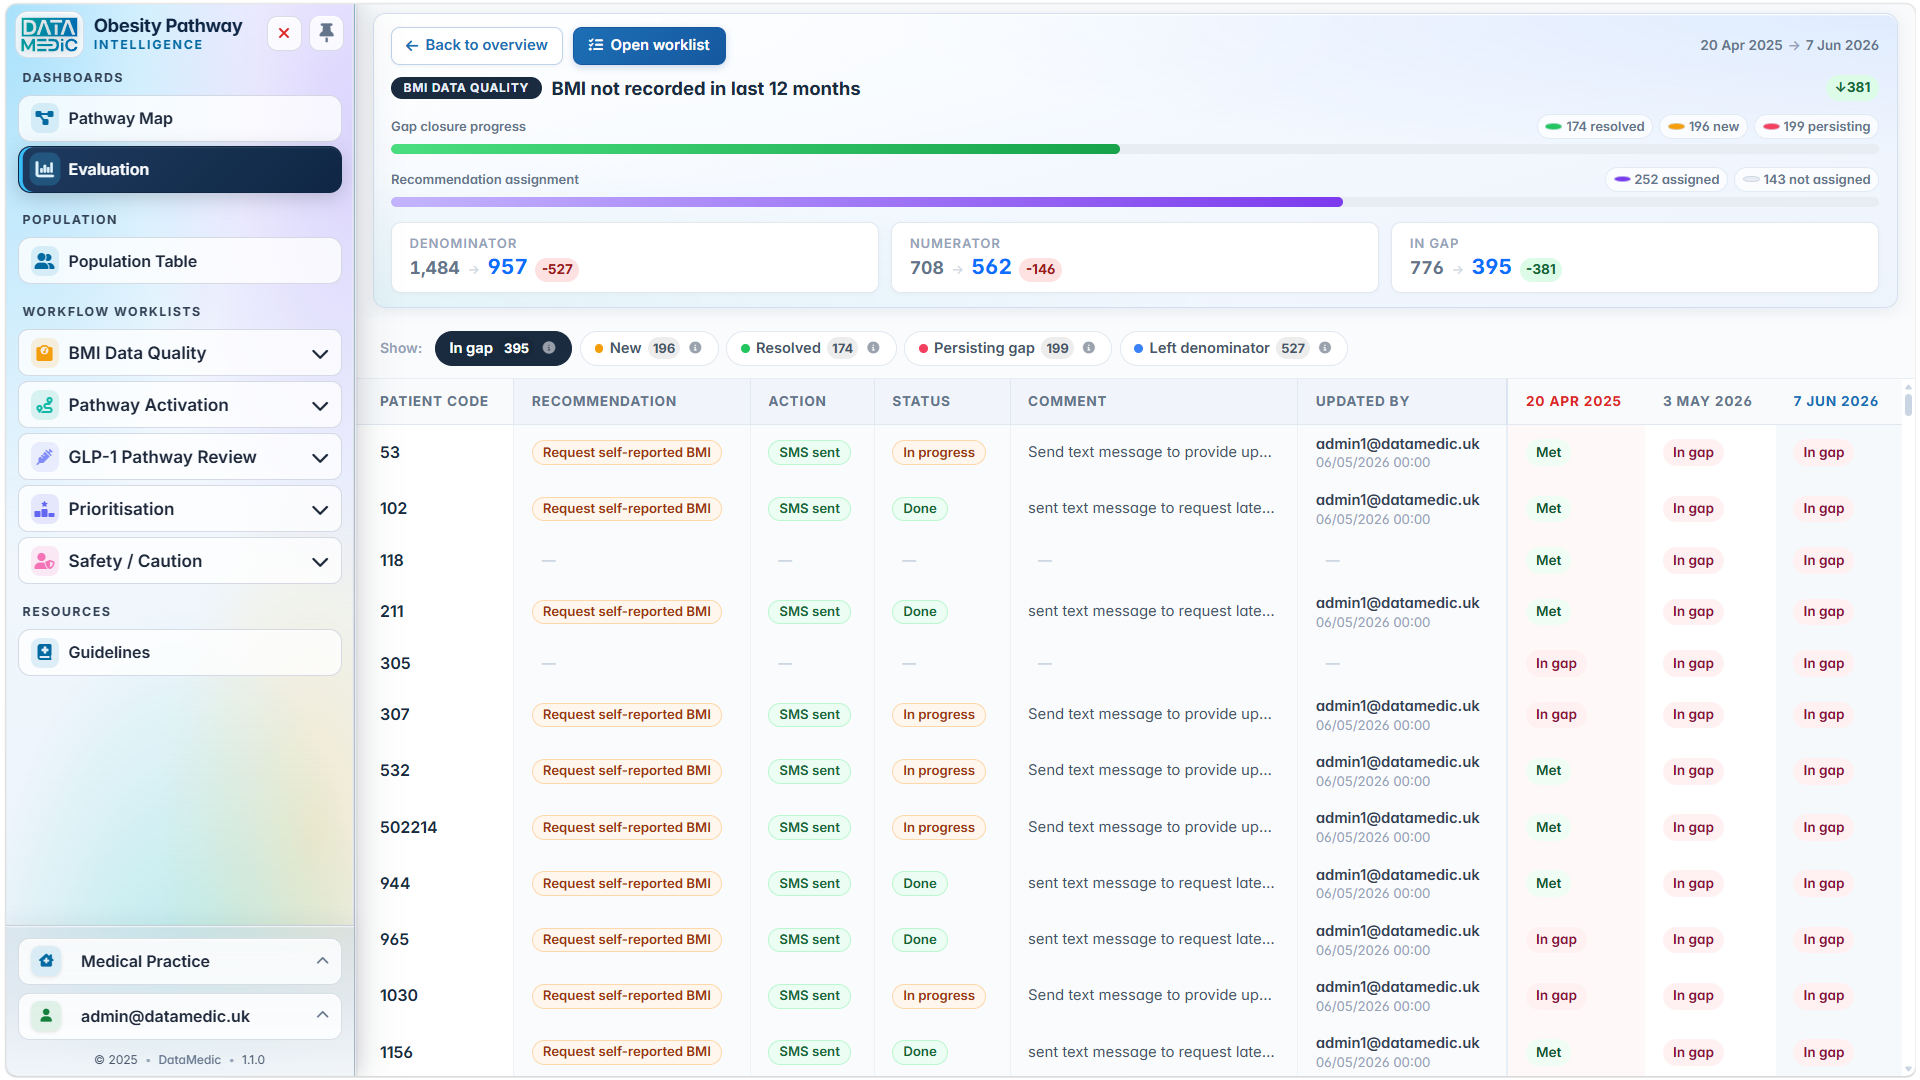Click In progress status for patient 307

(x=939, y=715)
